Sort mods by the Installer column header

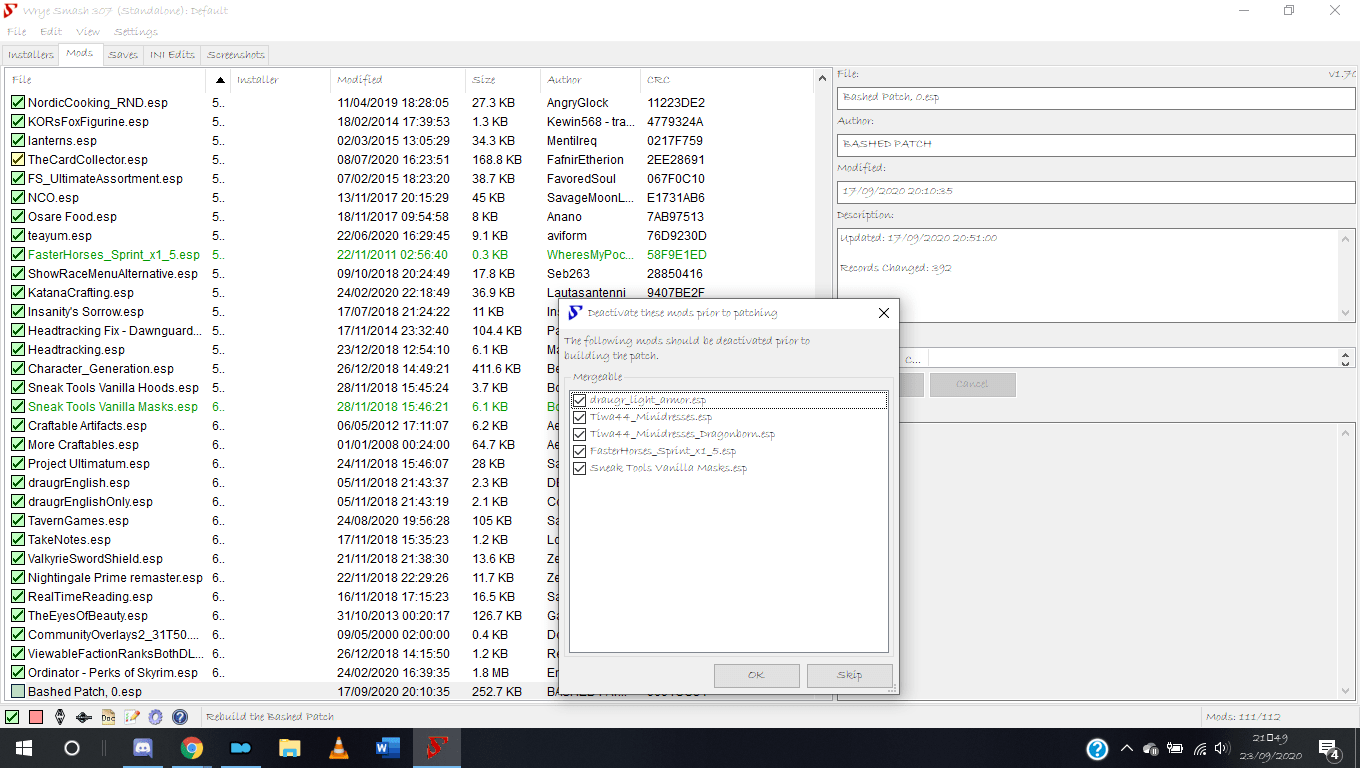pos(280,79)
